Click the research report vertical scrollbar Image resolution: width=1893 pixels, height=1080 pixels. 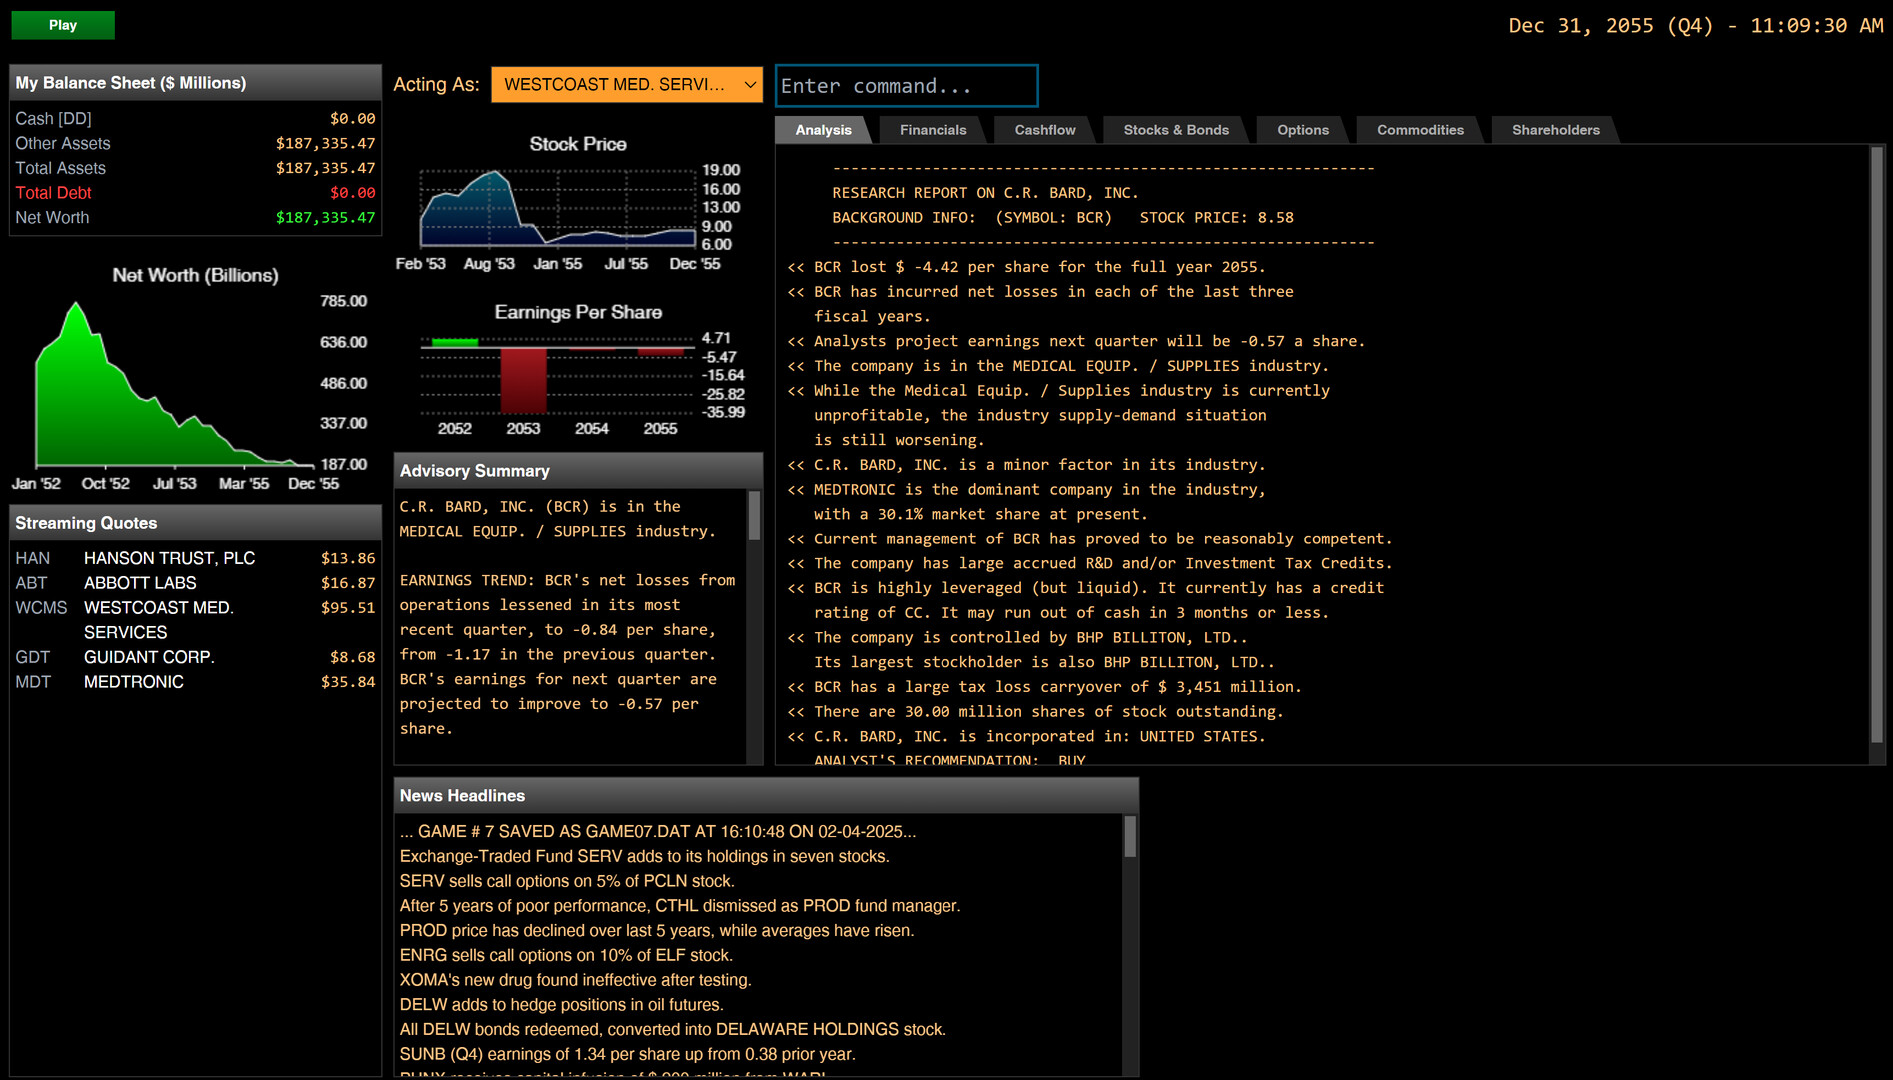(x=1877, y=446)
